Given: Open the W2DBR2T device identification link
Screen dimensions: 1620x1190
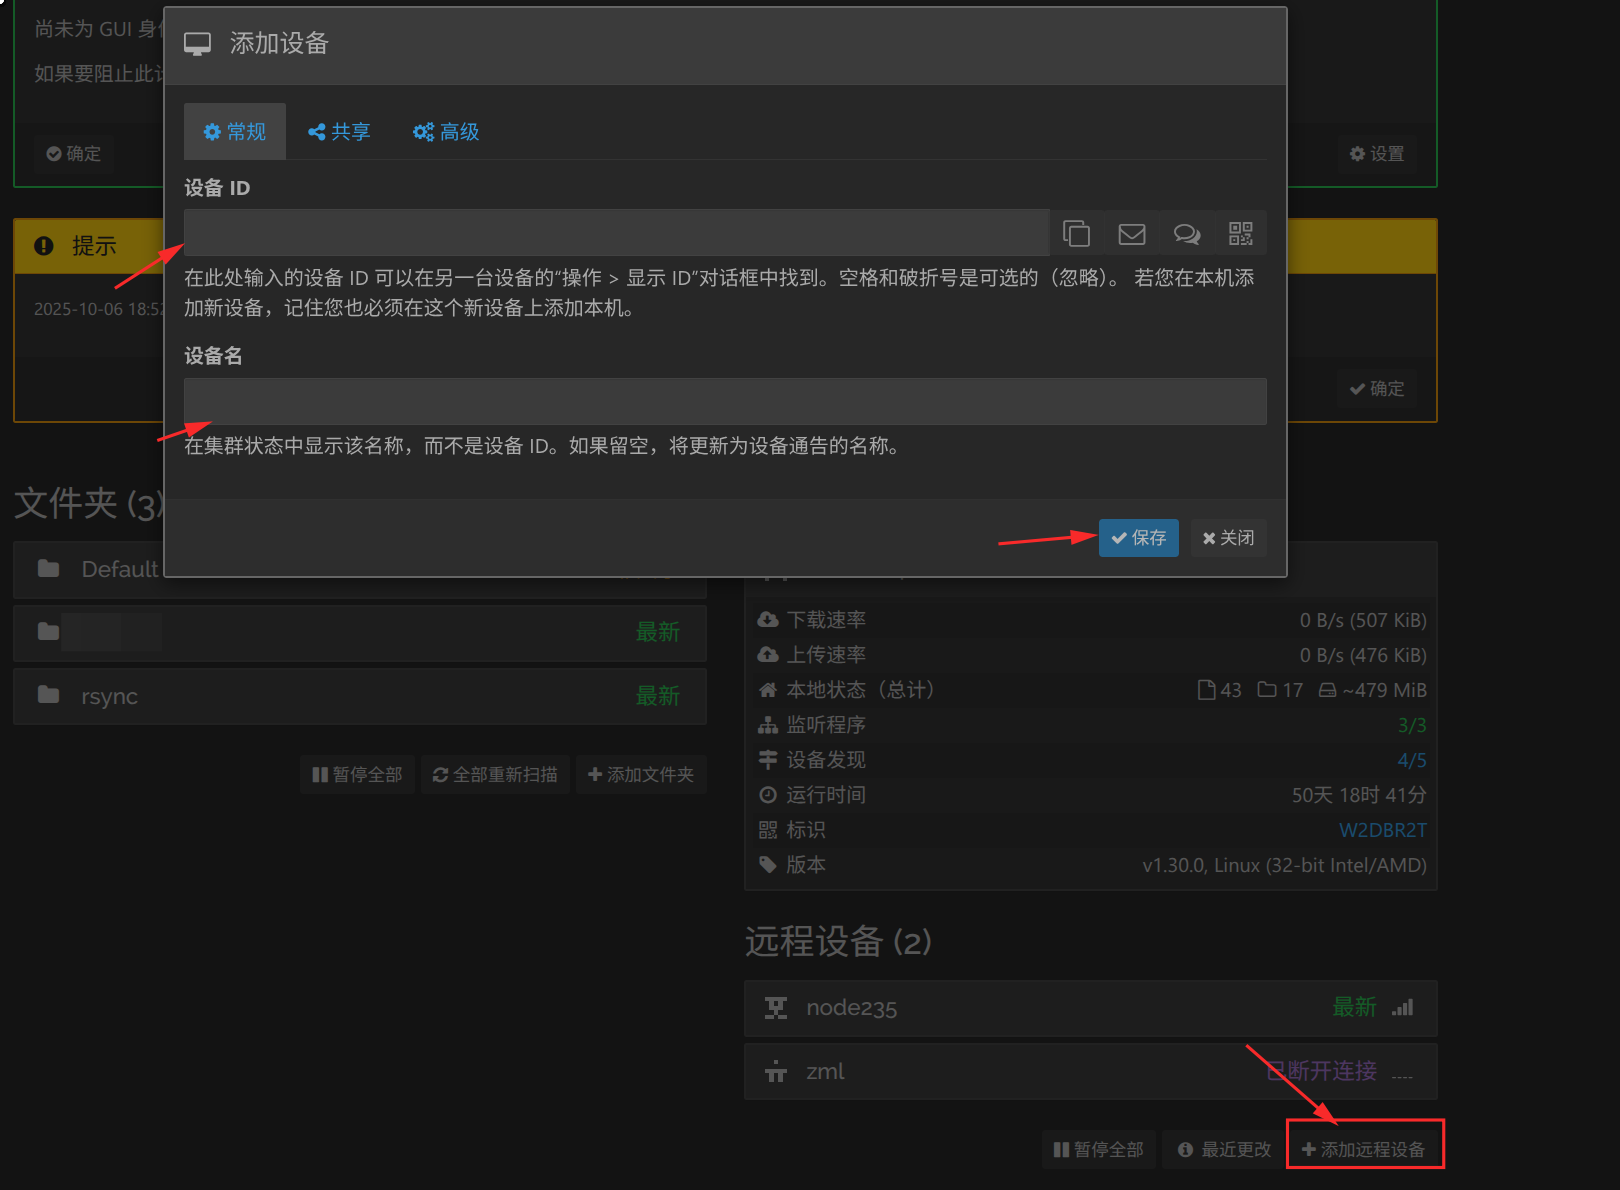Looking at the screenshot, I should click(x=1382, y=830).
